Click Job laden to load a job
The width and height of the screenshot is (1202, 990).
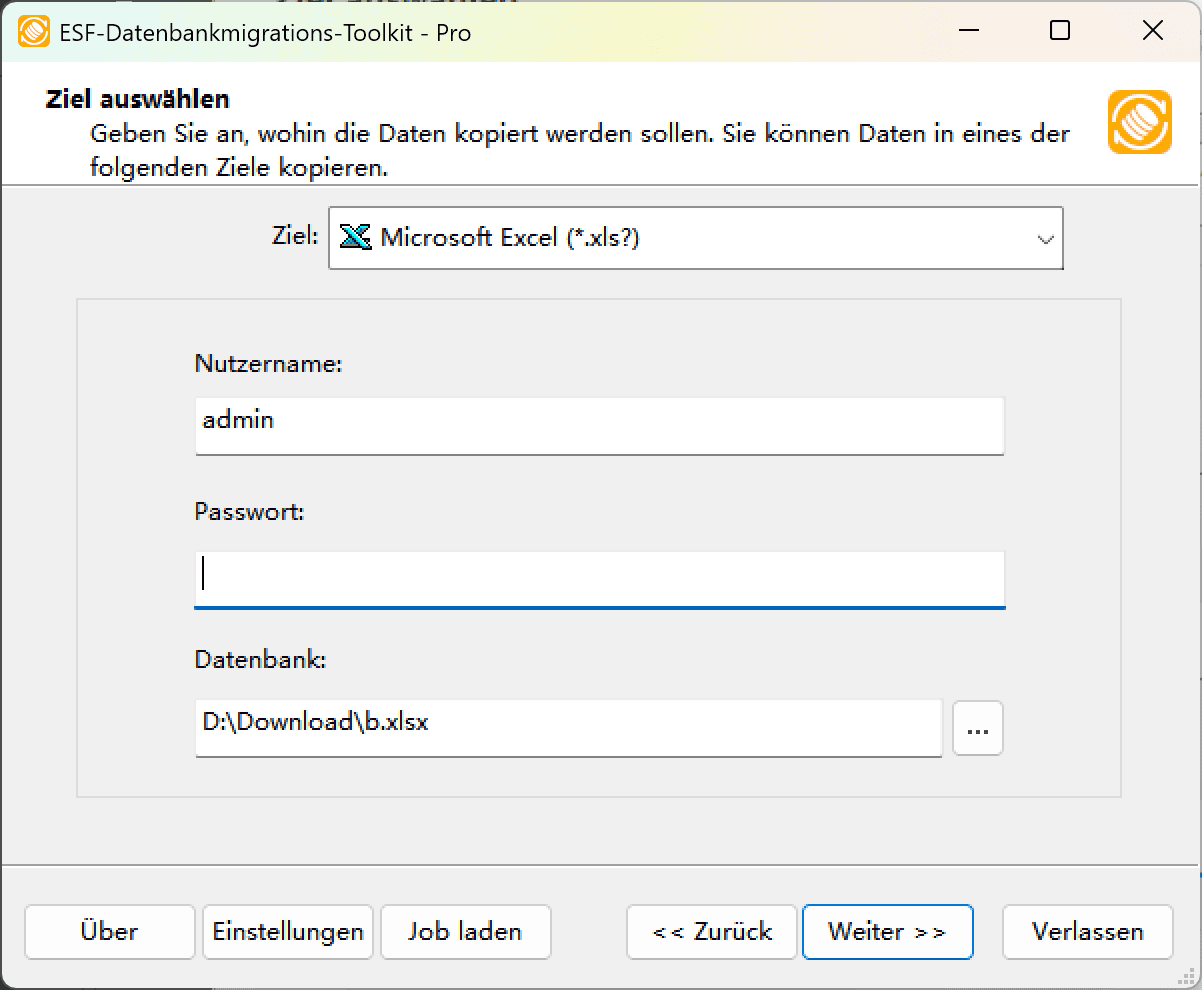pos(465,931)
